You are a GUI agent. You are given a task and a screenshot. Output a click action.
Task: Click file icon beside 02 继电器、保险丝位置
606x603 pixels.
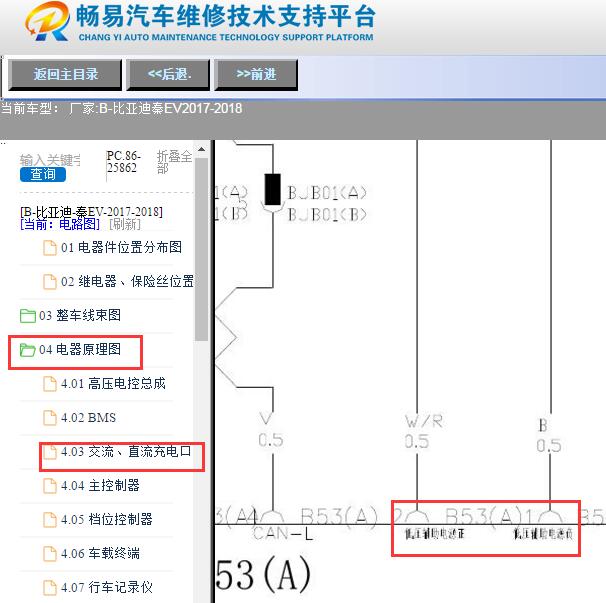(49, 282)
